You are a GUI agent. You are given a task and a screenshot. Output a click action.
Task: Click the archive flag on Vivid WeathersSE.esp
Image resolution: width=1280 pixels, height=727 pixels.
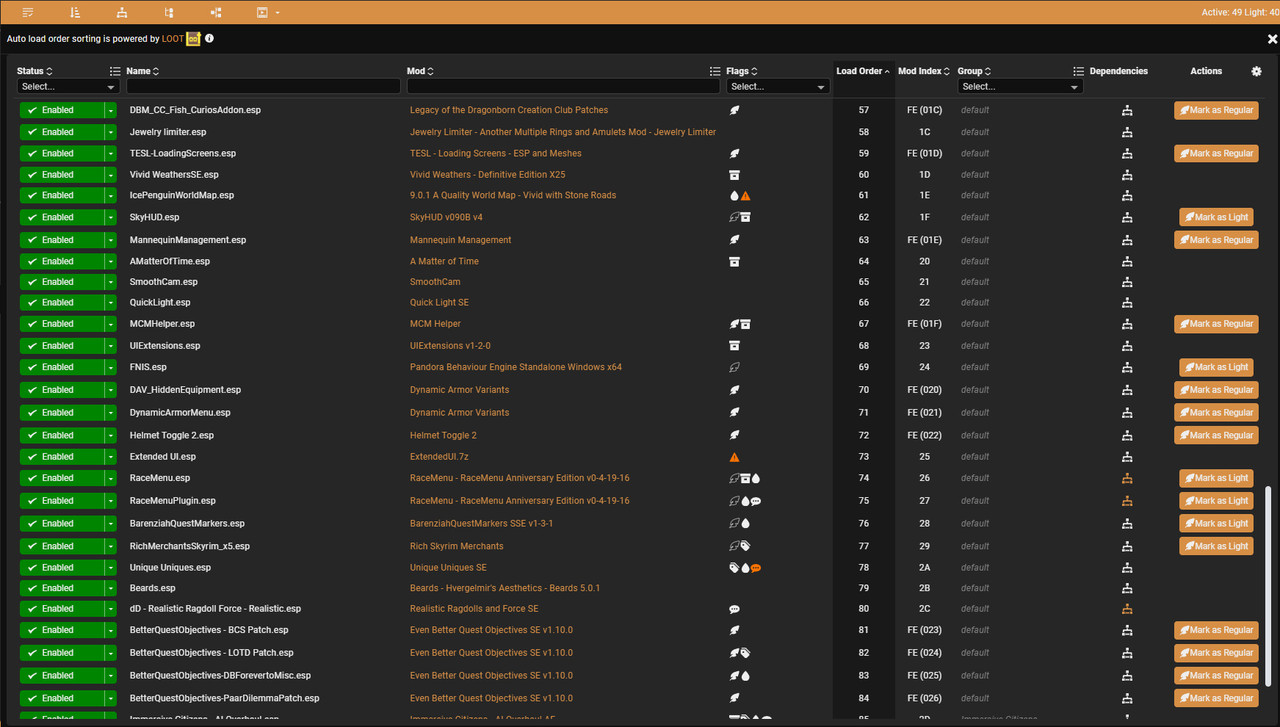point(735,175)
